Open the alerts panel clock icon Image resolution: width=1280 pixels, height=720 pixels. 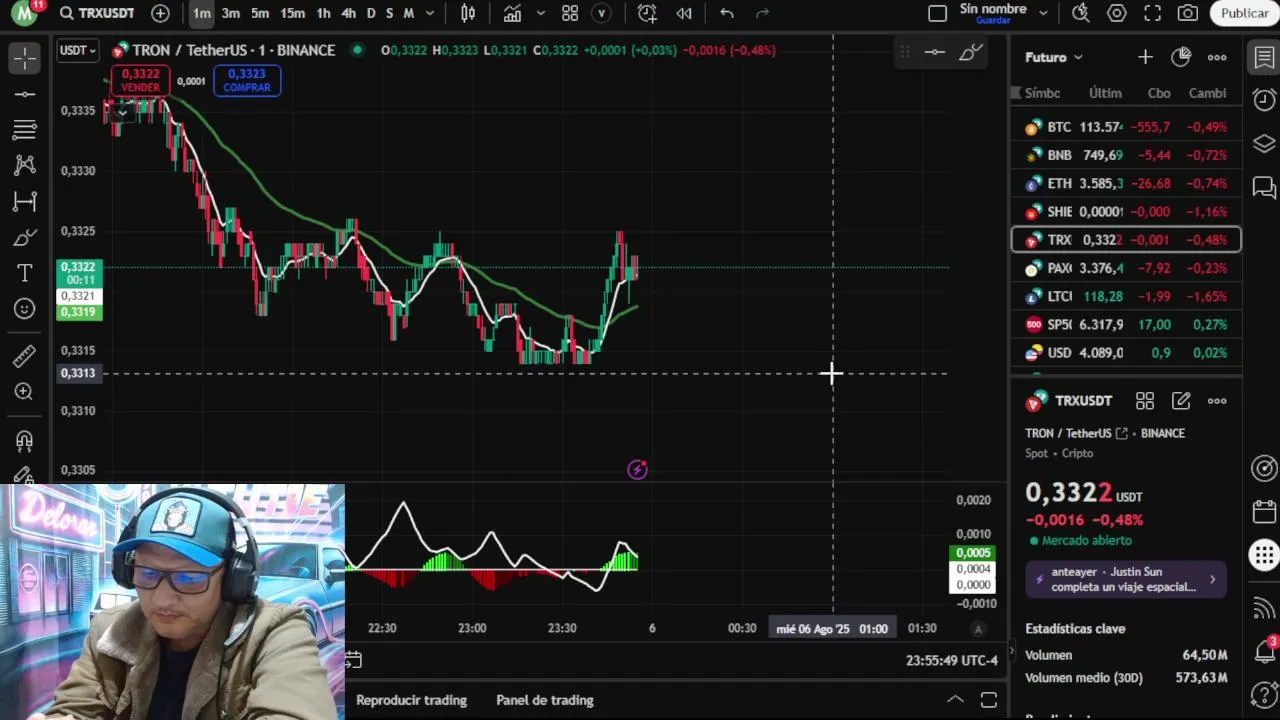1264,100
